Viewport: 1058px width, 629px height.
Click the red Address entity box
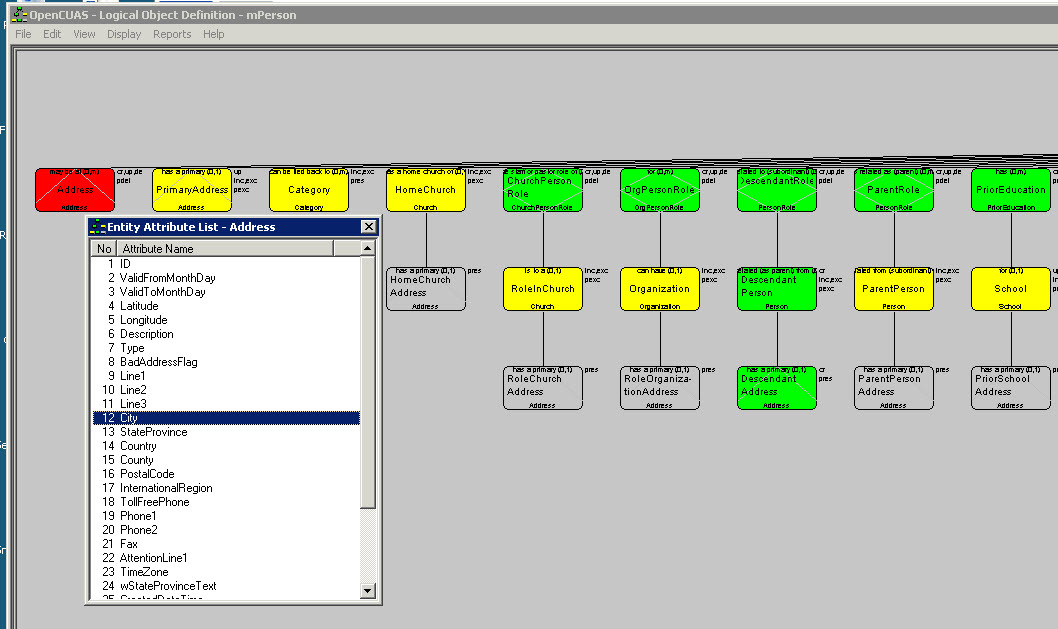(74, 190)
